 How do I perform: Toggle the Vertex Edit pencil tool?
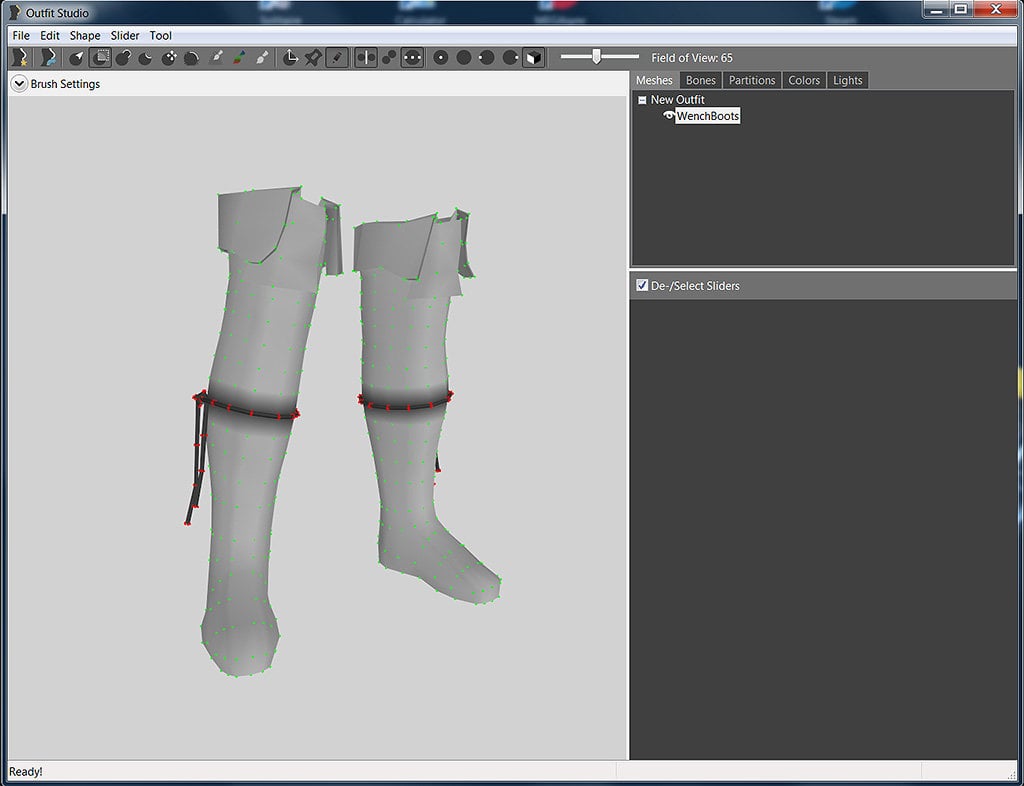click(x=336, y=58)
